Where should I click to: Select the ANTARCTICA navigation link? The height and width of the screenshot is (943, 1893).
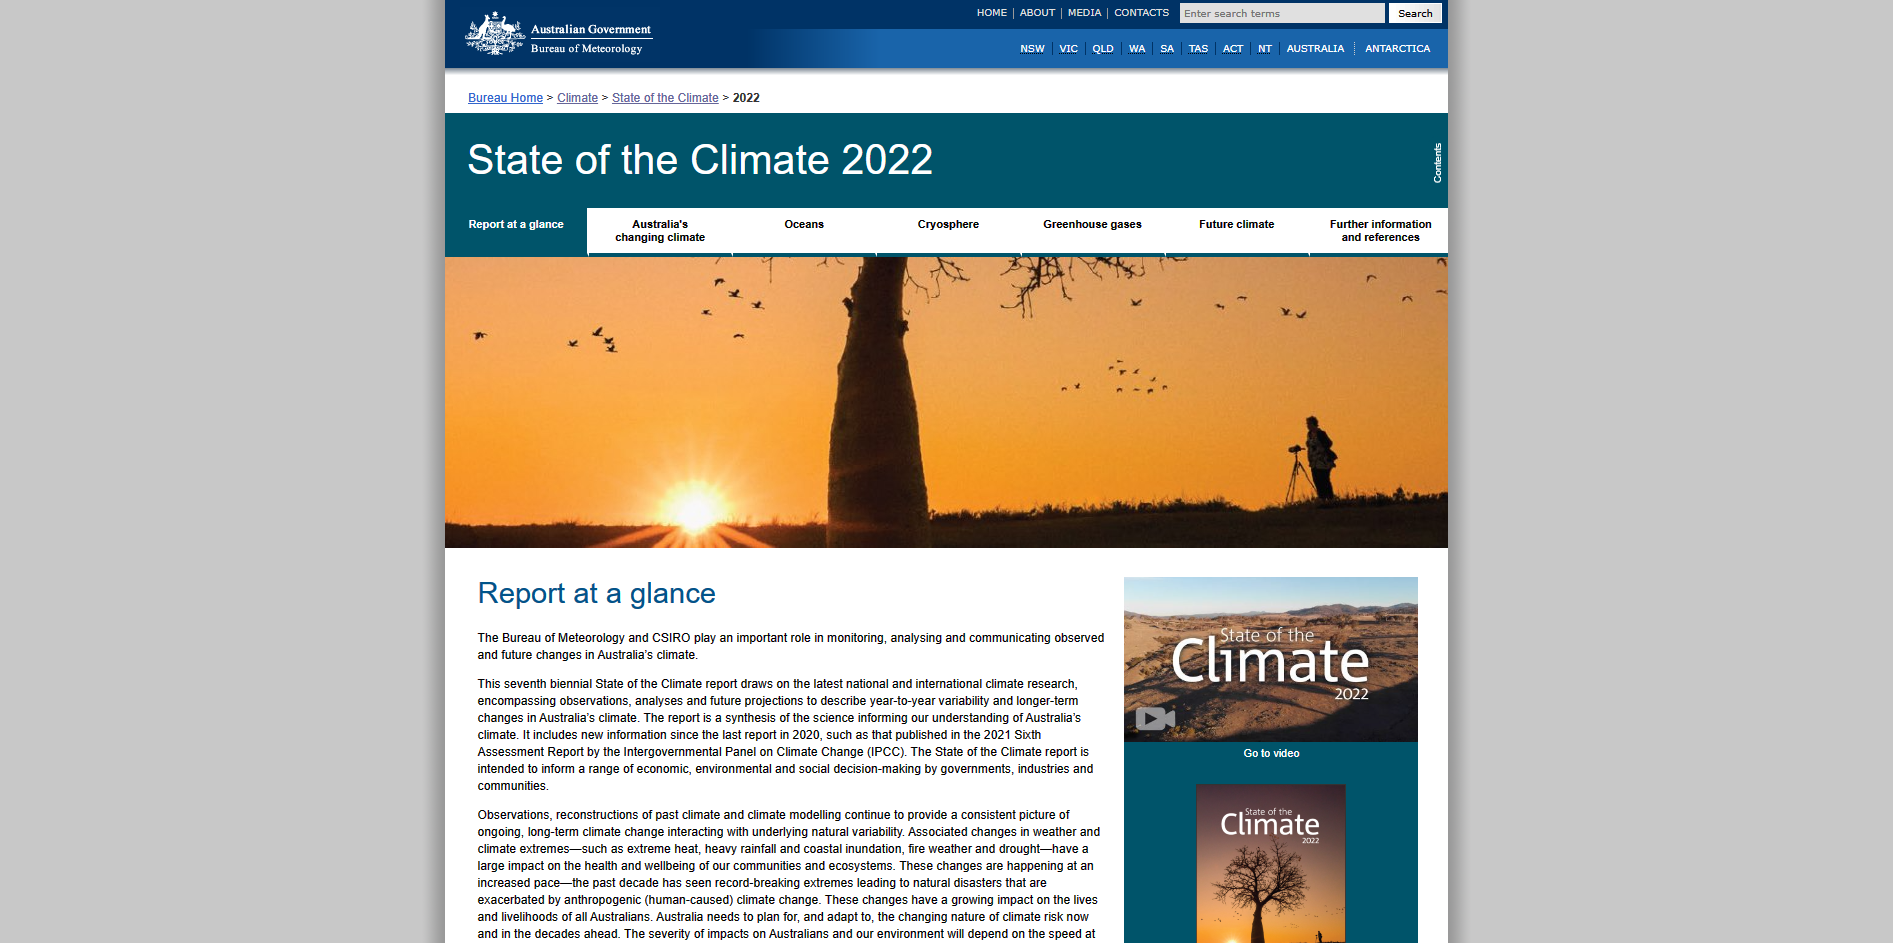pyautogui.click(x=1397, y=49)
